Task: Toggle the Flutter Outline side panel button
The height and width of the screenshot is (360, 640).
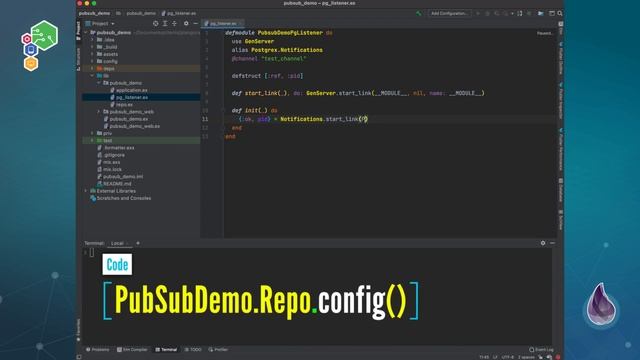Action: [561, 58]
